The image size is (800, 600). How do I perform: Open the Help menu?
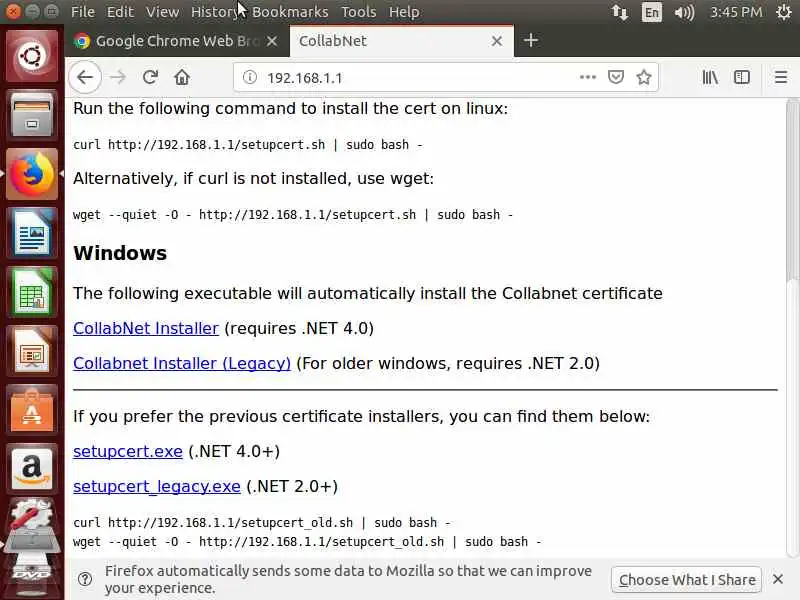tap(404, 12)
